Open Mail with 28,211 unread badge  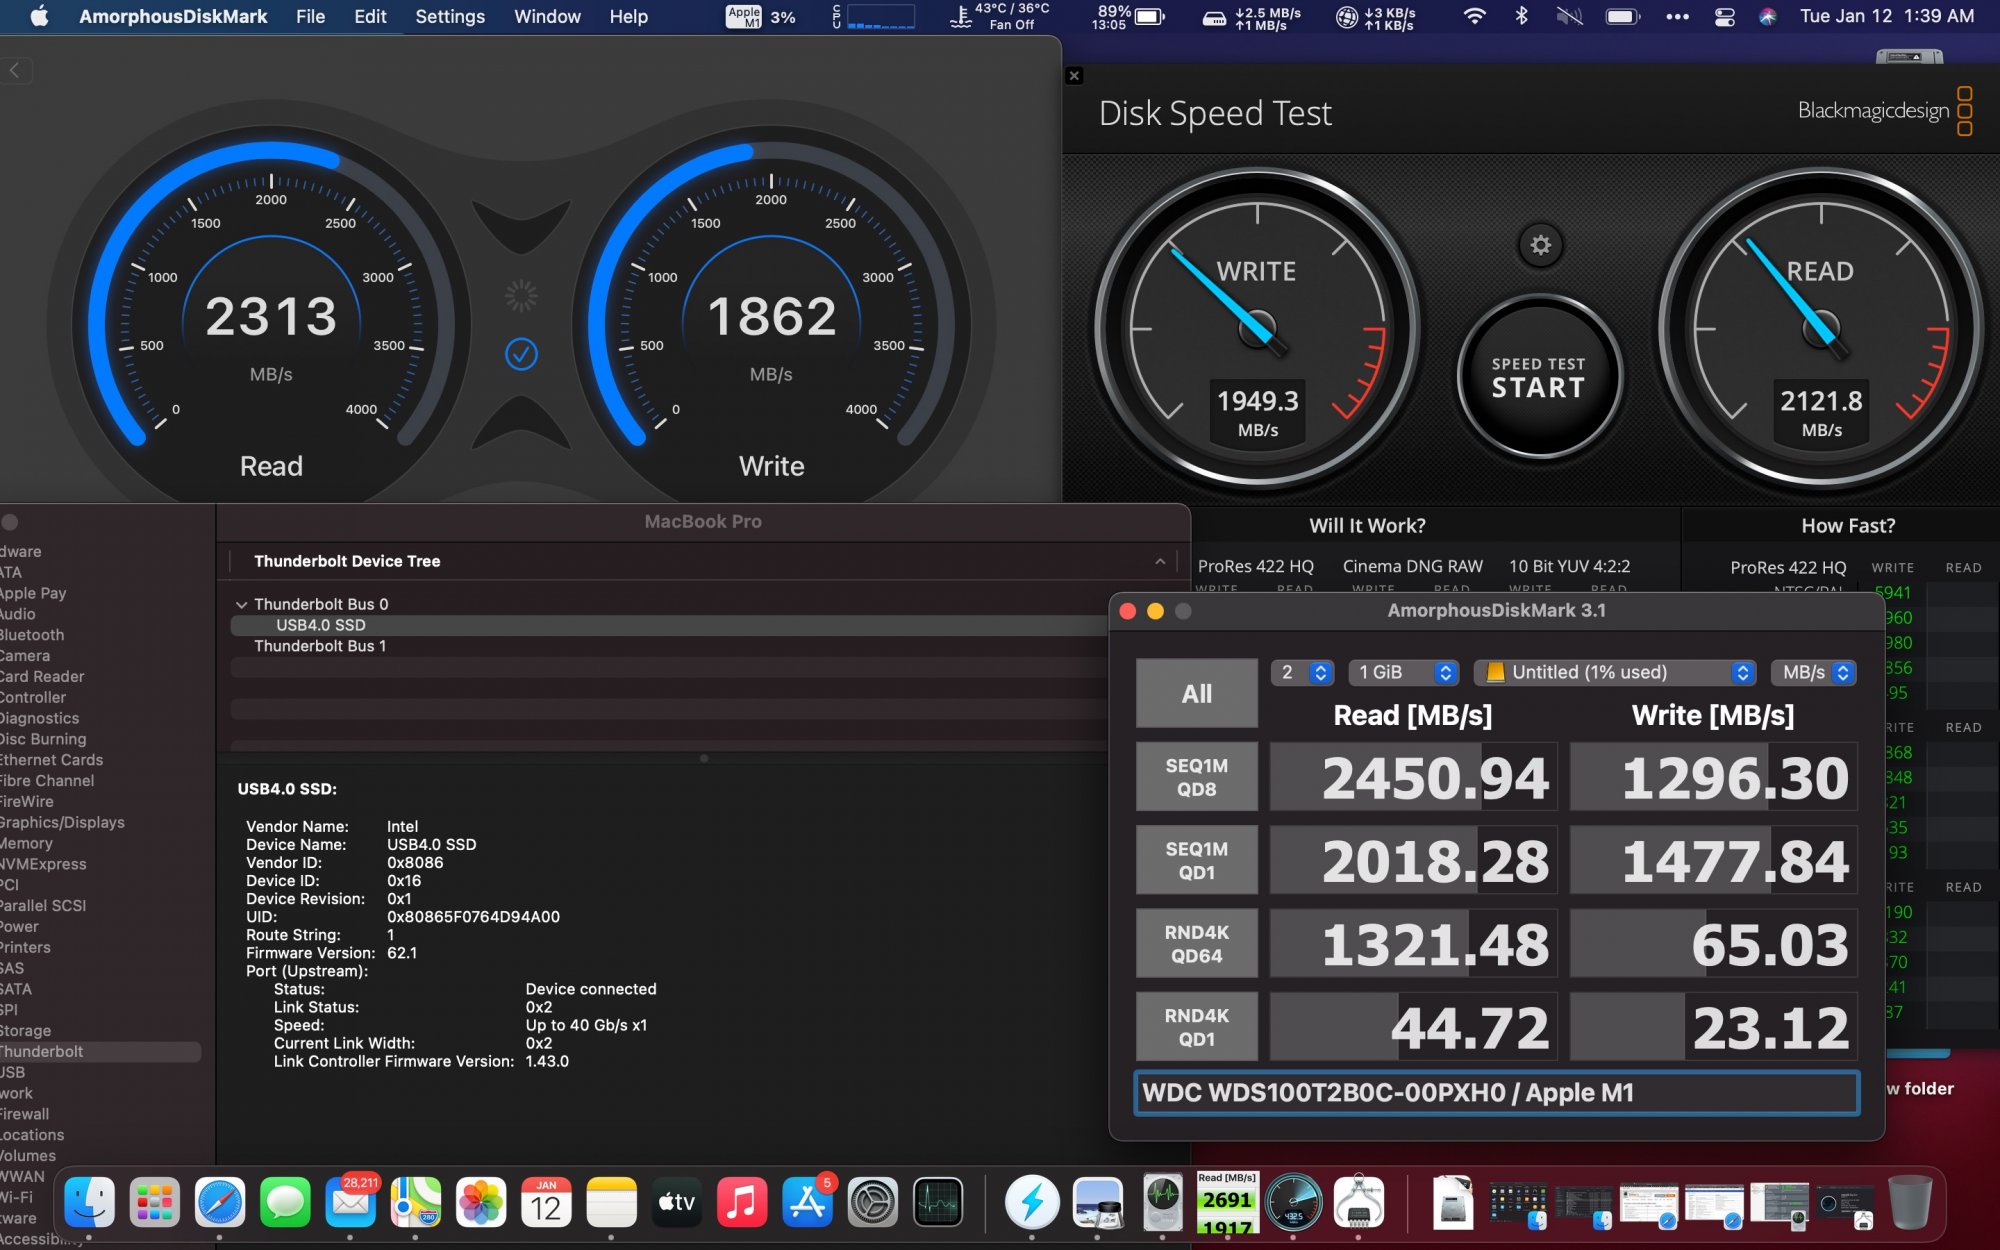350,1202
